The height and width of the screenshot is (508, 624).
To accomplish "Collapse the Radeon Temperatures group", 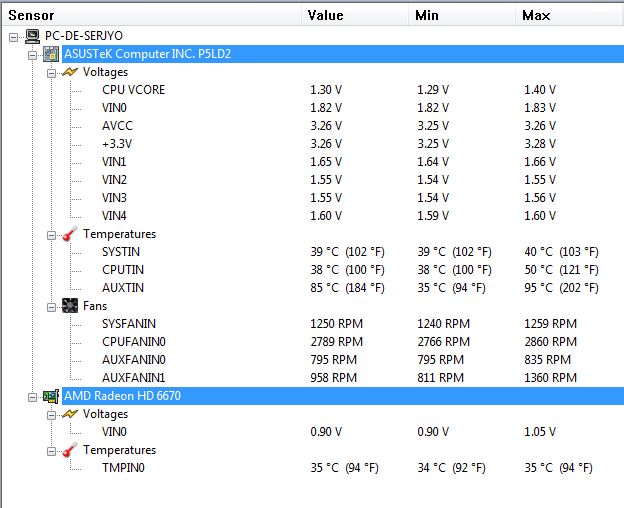I will coord(51,452).
